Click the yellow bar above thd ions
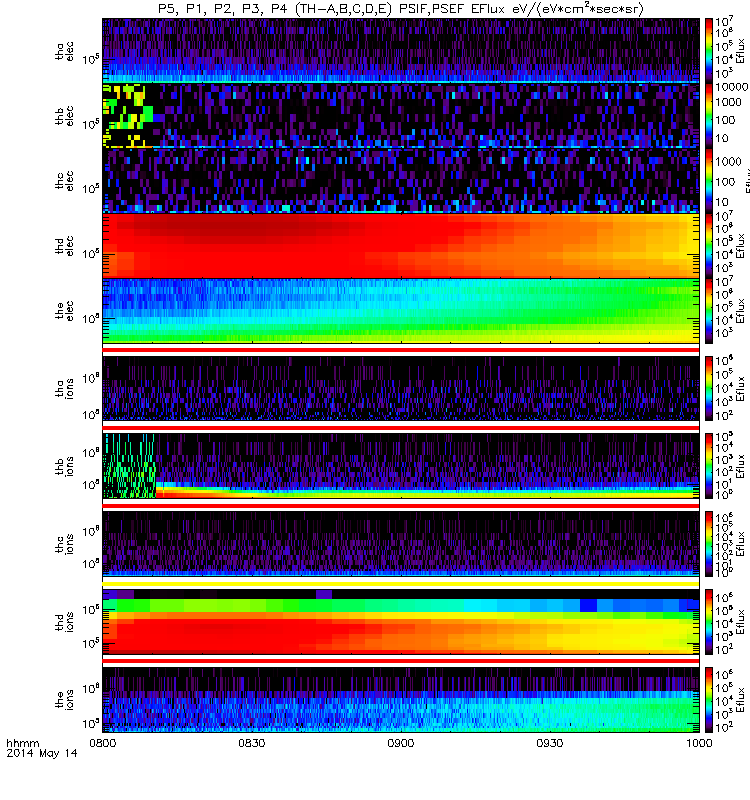 tap(401, 584)
